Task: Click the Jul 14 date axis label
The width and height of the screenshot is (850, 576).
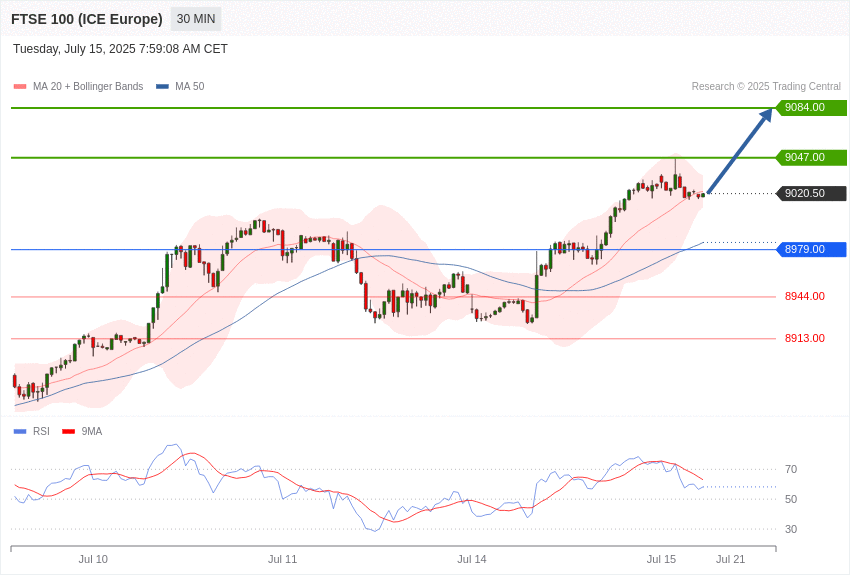Action: [x=472, y=559]
